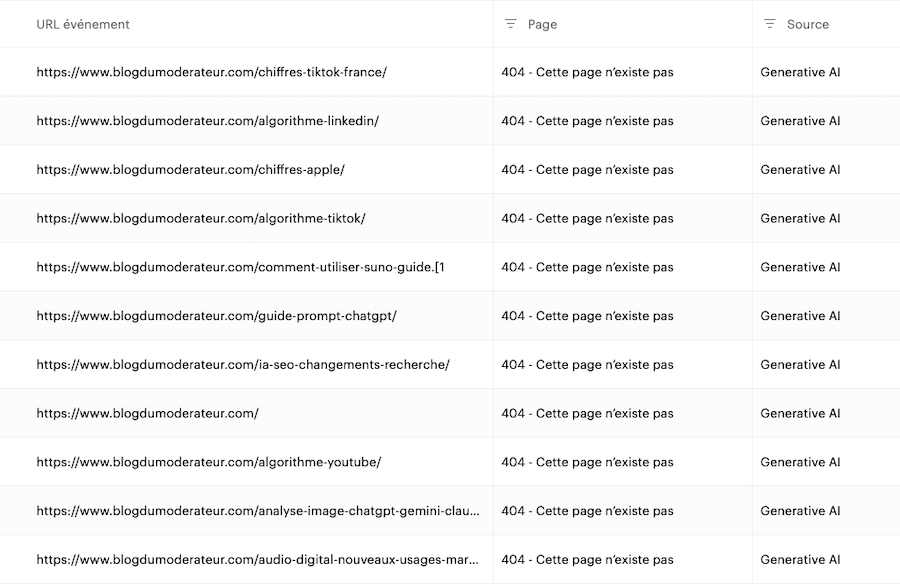
Task: Open the audio-digital-nouveaux-usages URL
Action: click(258, 560)
